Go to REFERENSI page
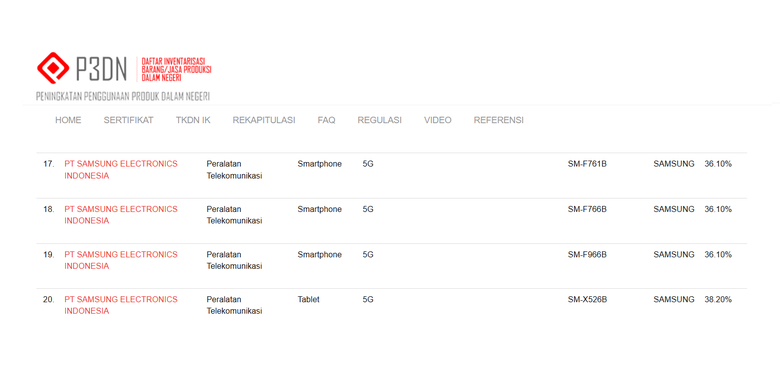 click(x=498, y=120)
